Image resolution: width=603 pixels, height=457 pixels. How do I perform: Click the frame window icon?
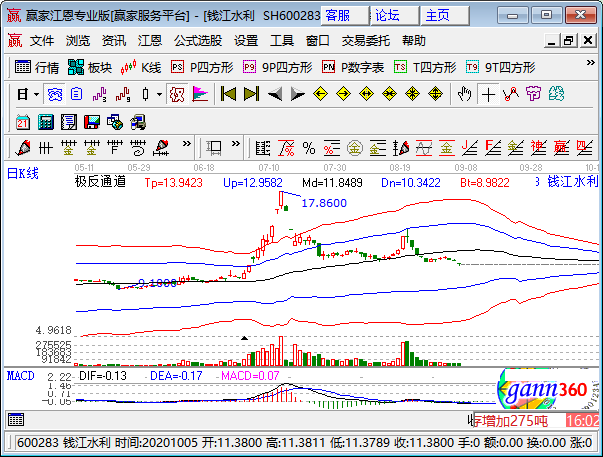[x=214, y=148]
